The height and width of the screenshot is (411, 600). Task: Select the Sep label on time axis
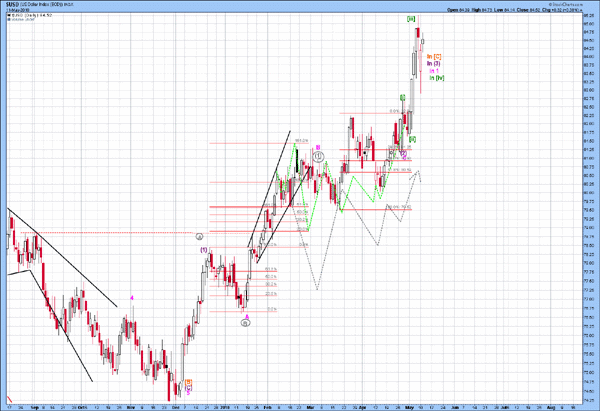[x=34, y=407]
